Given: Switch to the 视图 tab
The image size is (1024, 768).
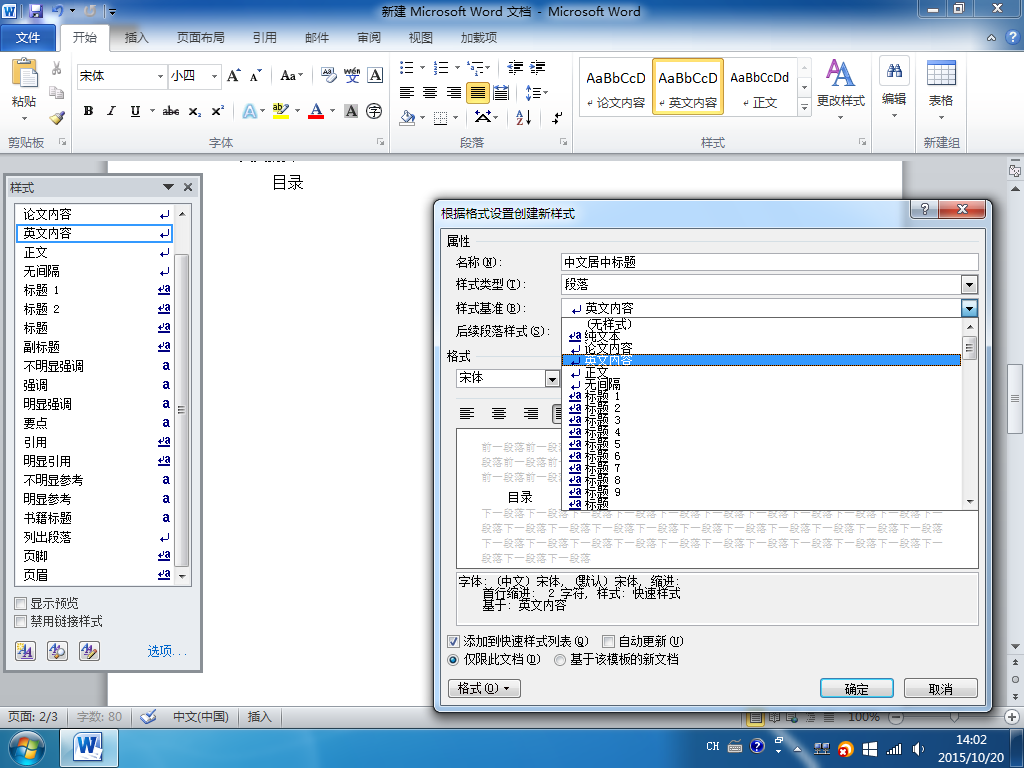Looking at the screenshot, I should click(x=421, y=38).
